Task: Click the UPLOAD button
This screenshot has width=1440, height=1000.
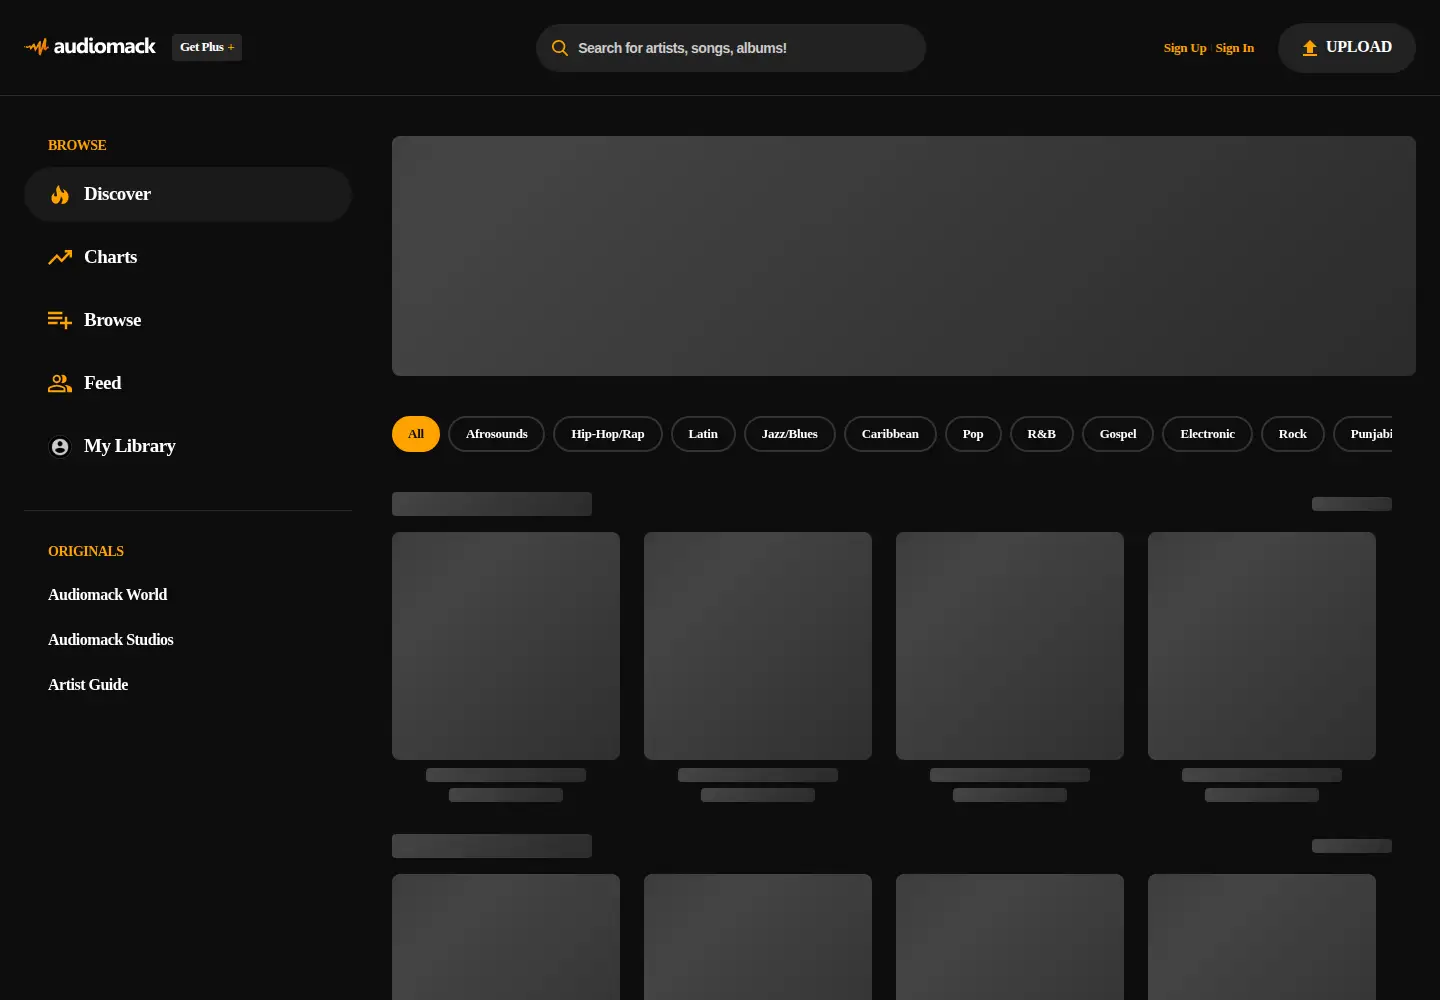Action: tap(1347, 48)
